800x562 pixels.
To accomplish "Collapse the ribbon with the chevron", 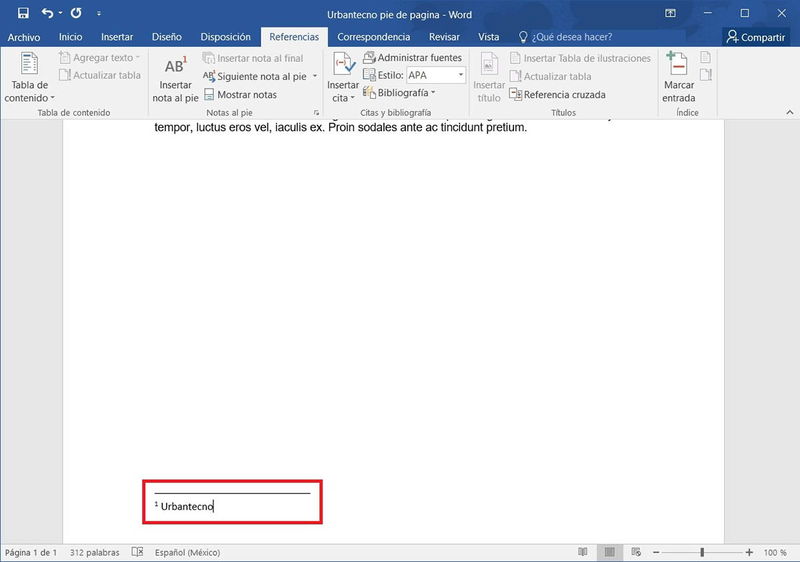I will [x=790, y=112].
